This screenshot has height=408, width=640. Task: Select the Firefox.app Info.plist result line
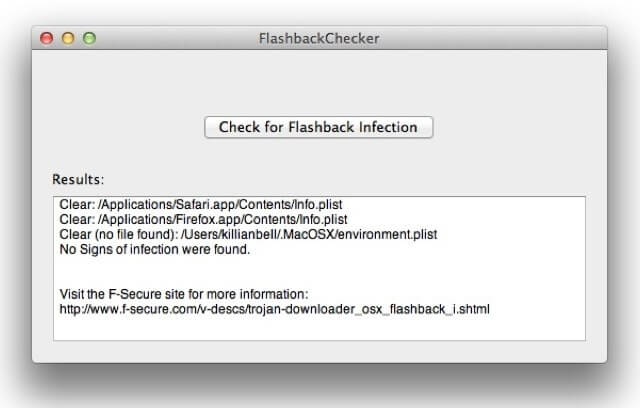tap(203, 220)
